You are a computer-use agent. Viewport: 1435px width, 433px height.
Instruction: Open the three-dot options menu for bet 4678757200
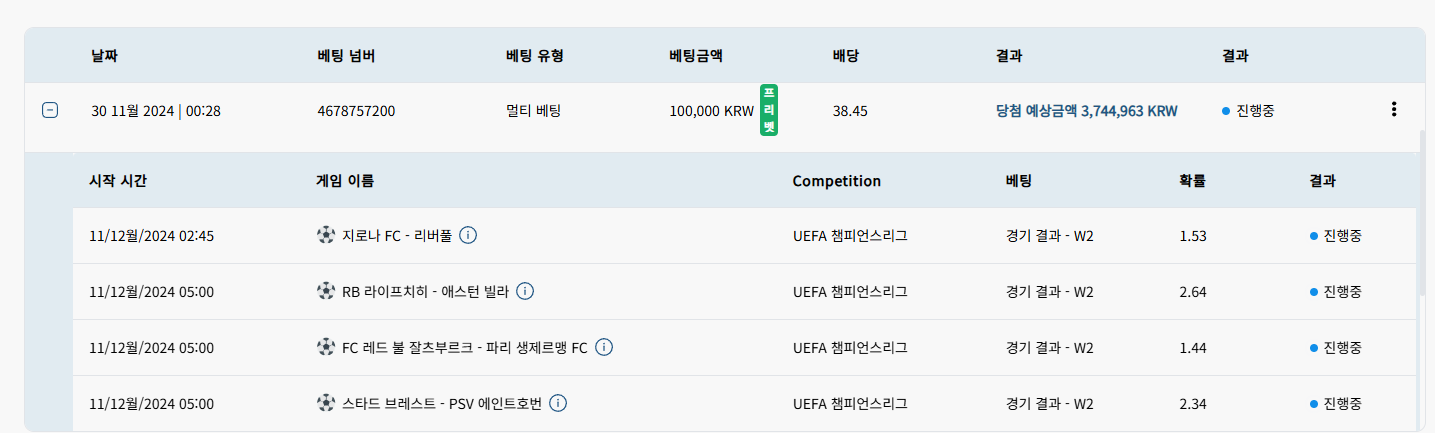coord(1394,110)
